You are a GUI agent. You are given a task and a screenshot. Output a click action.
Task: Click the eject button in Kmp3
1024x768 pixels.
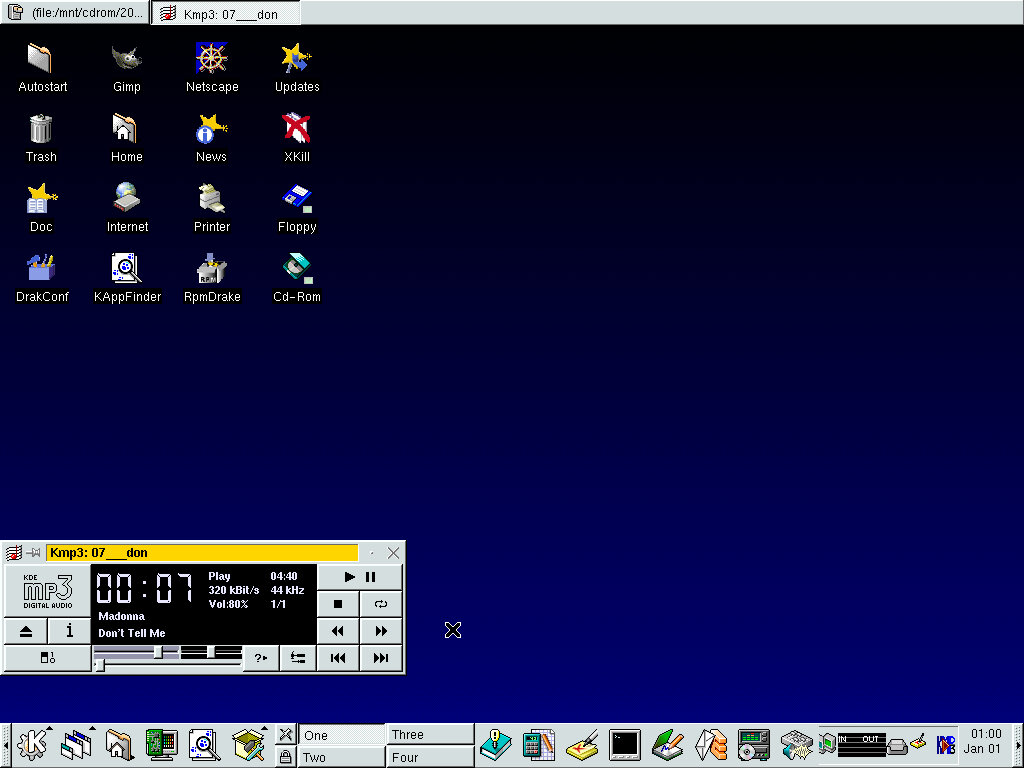pos(26,631)
